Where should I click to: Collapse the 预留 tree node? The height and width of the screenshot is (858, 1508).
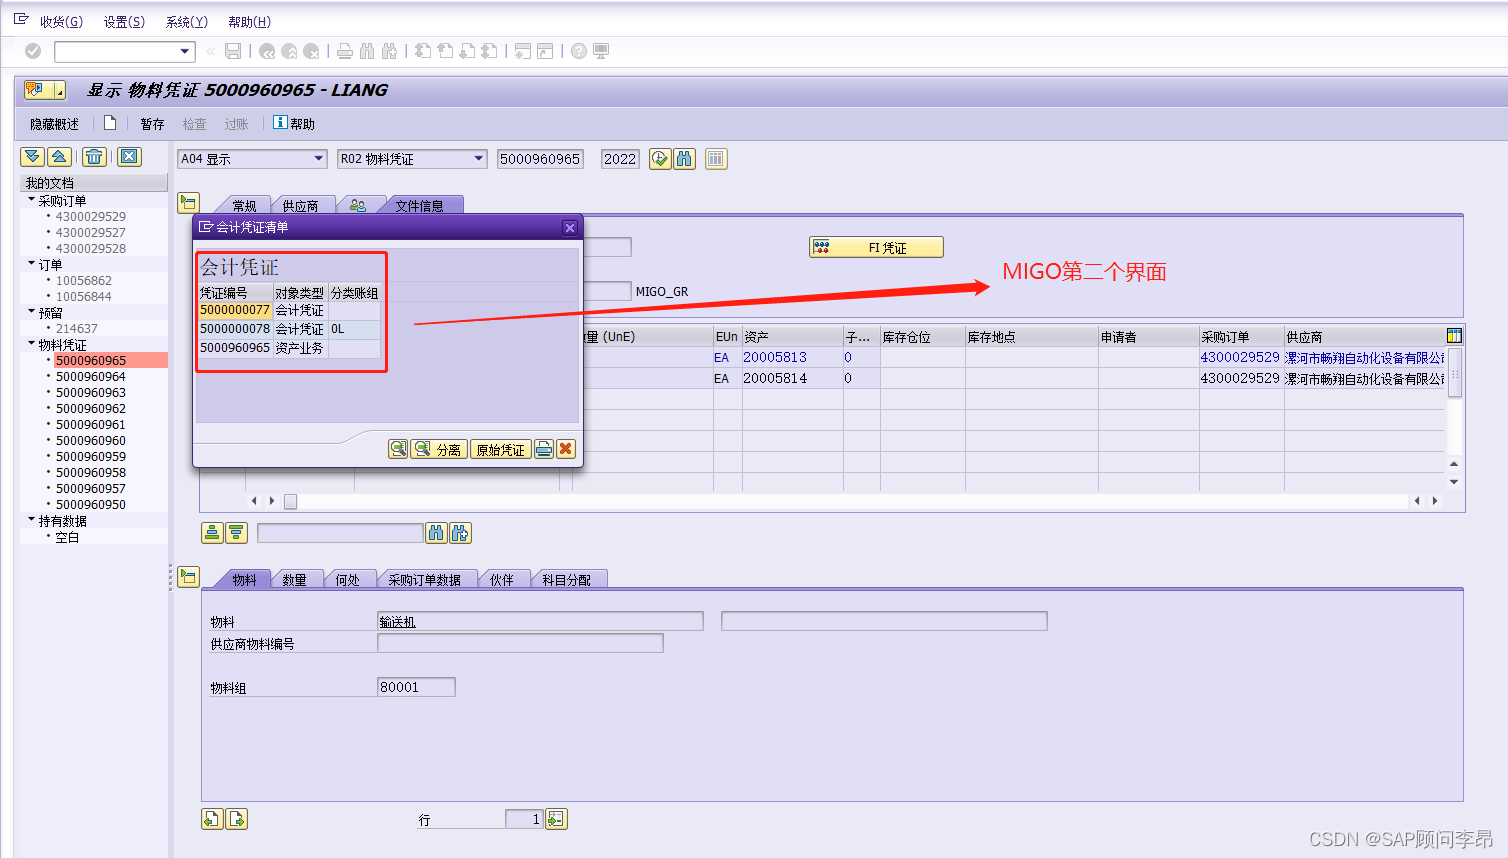coord(31,312)
